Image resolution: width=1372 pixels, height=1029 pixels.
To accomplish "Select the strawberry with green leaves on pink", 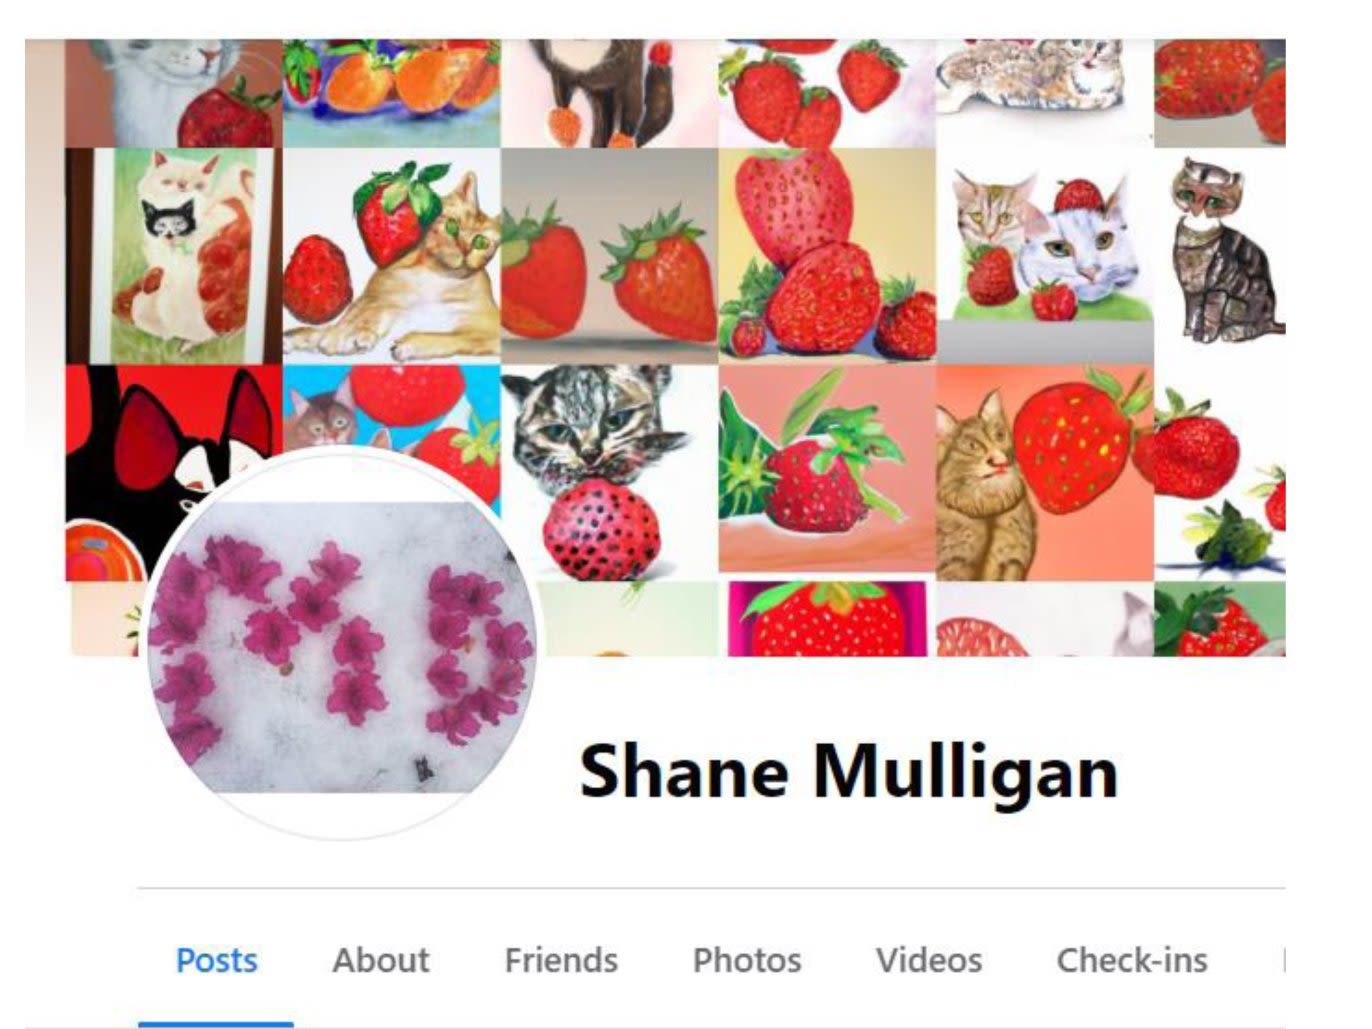I will (827, 473).
